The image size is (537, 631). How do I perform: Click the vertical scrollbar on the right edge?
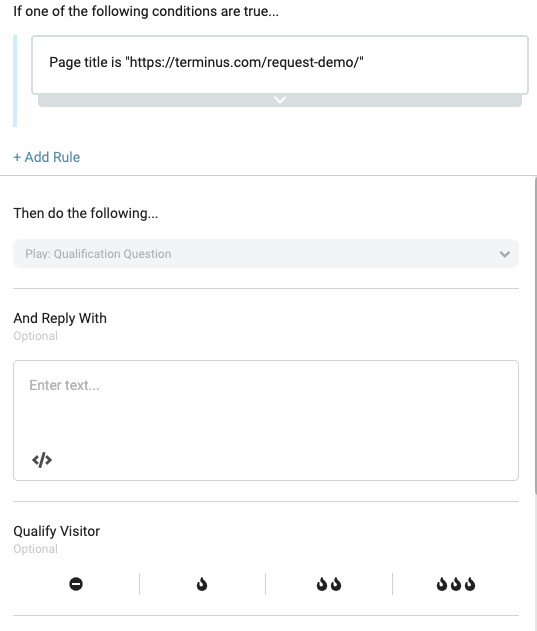(535, 335)
